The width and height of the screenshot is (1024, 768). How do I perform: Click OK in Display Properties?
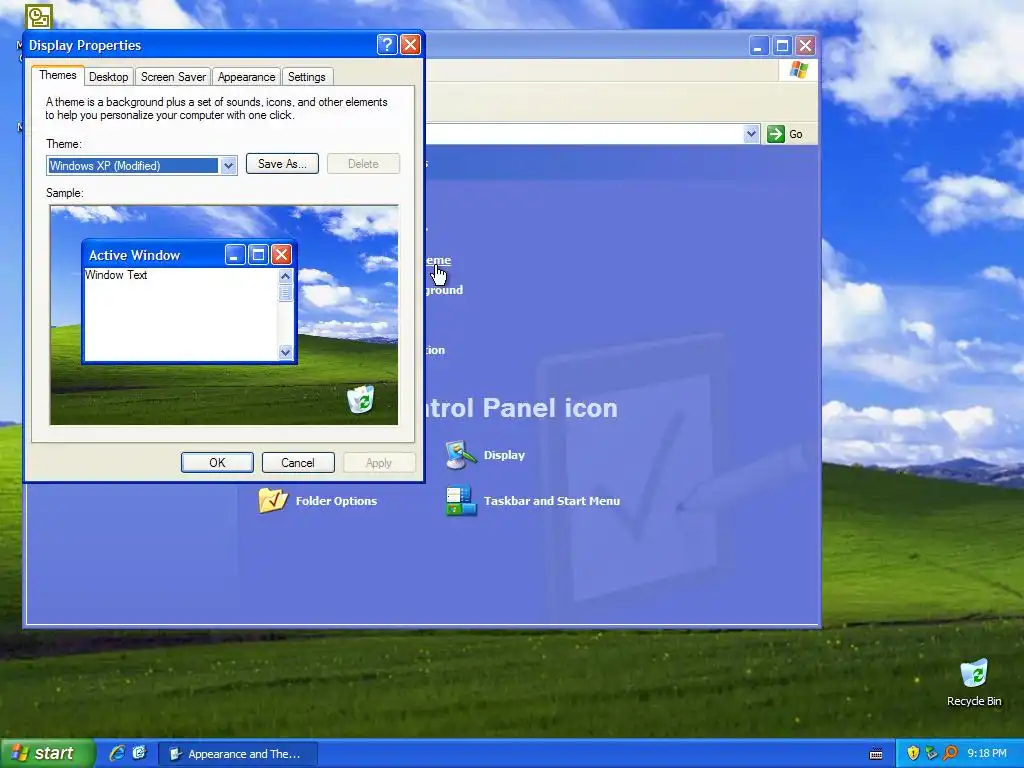[217, 462]
